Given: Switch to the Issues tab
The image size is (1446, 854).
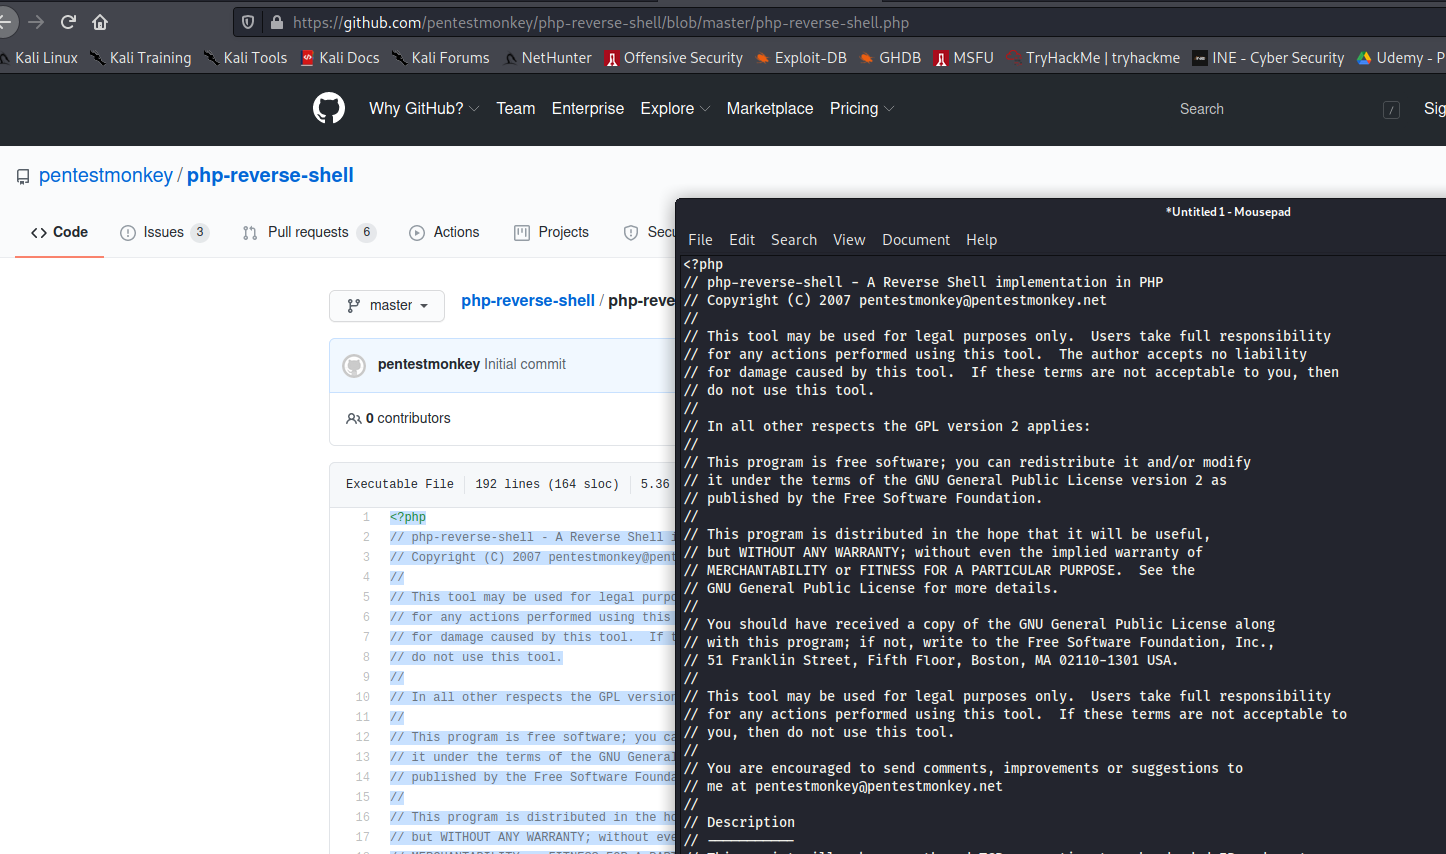Looking at the screenshot, I should click(x=164, y=232).
